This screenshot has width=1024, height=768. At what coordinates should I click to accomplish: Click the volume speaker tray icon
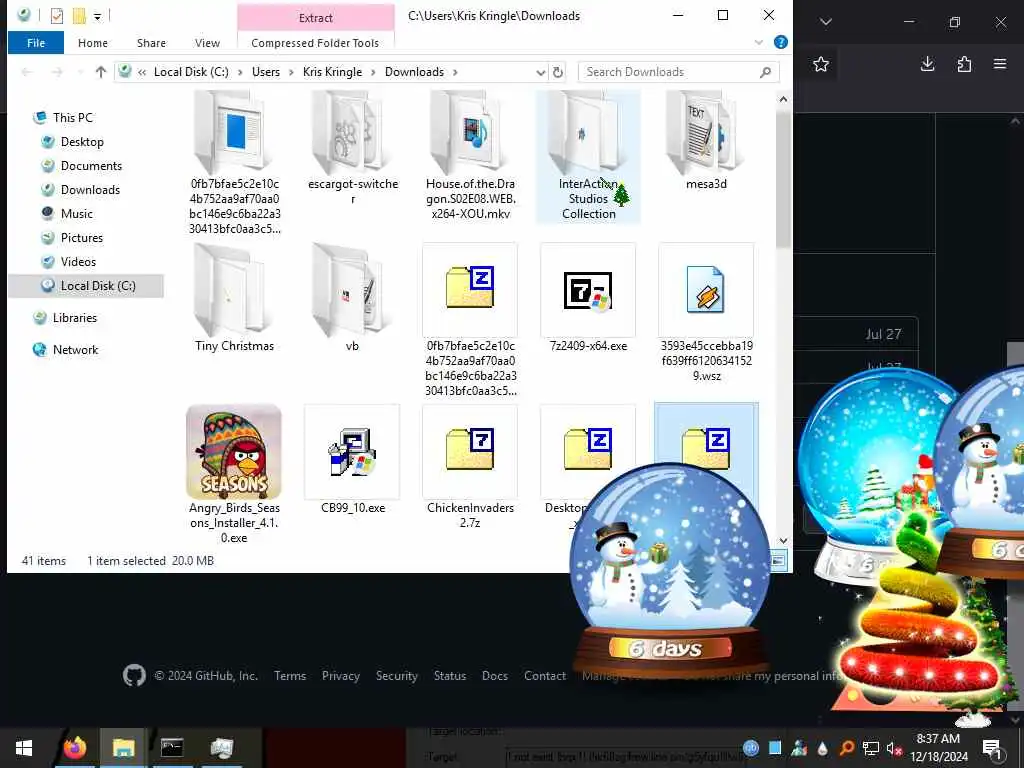pyautogui.click(x=894, y=748)
